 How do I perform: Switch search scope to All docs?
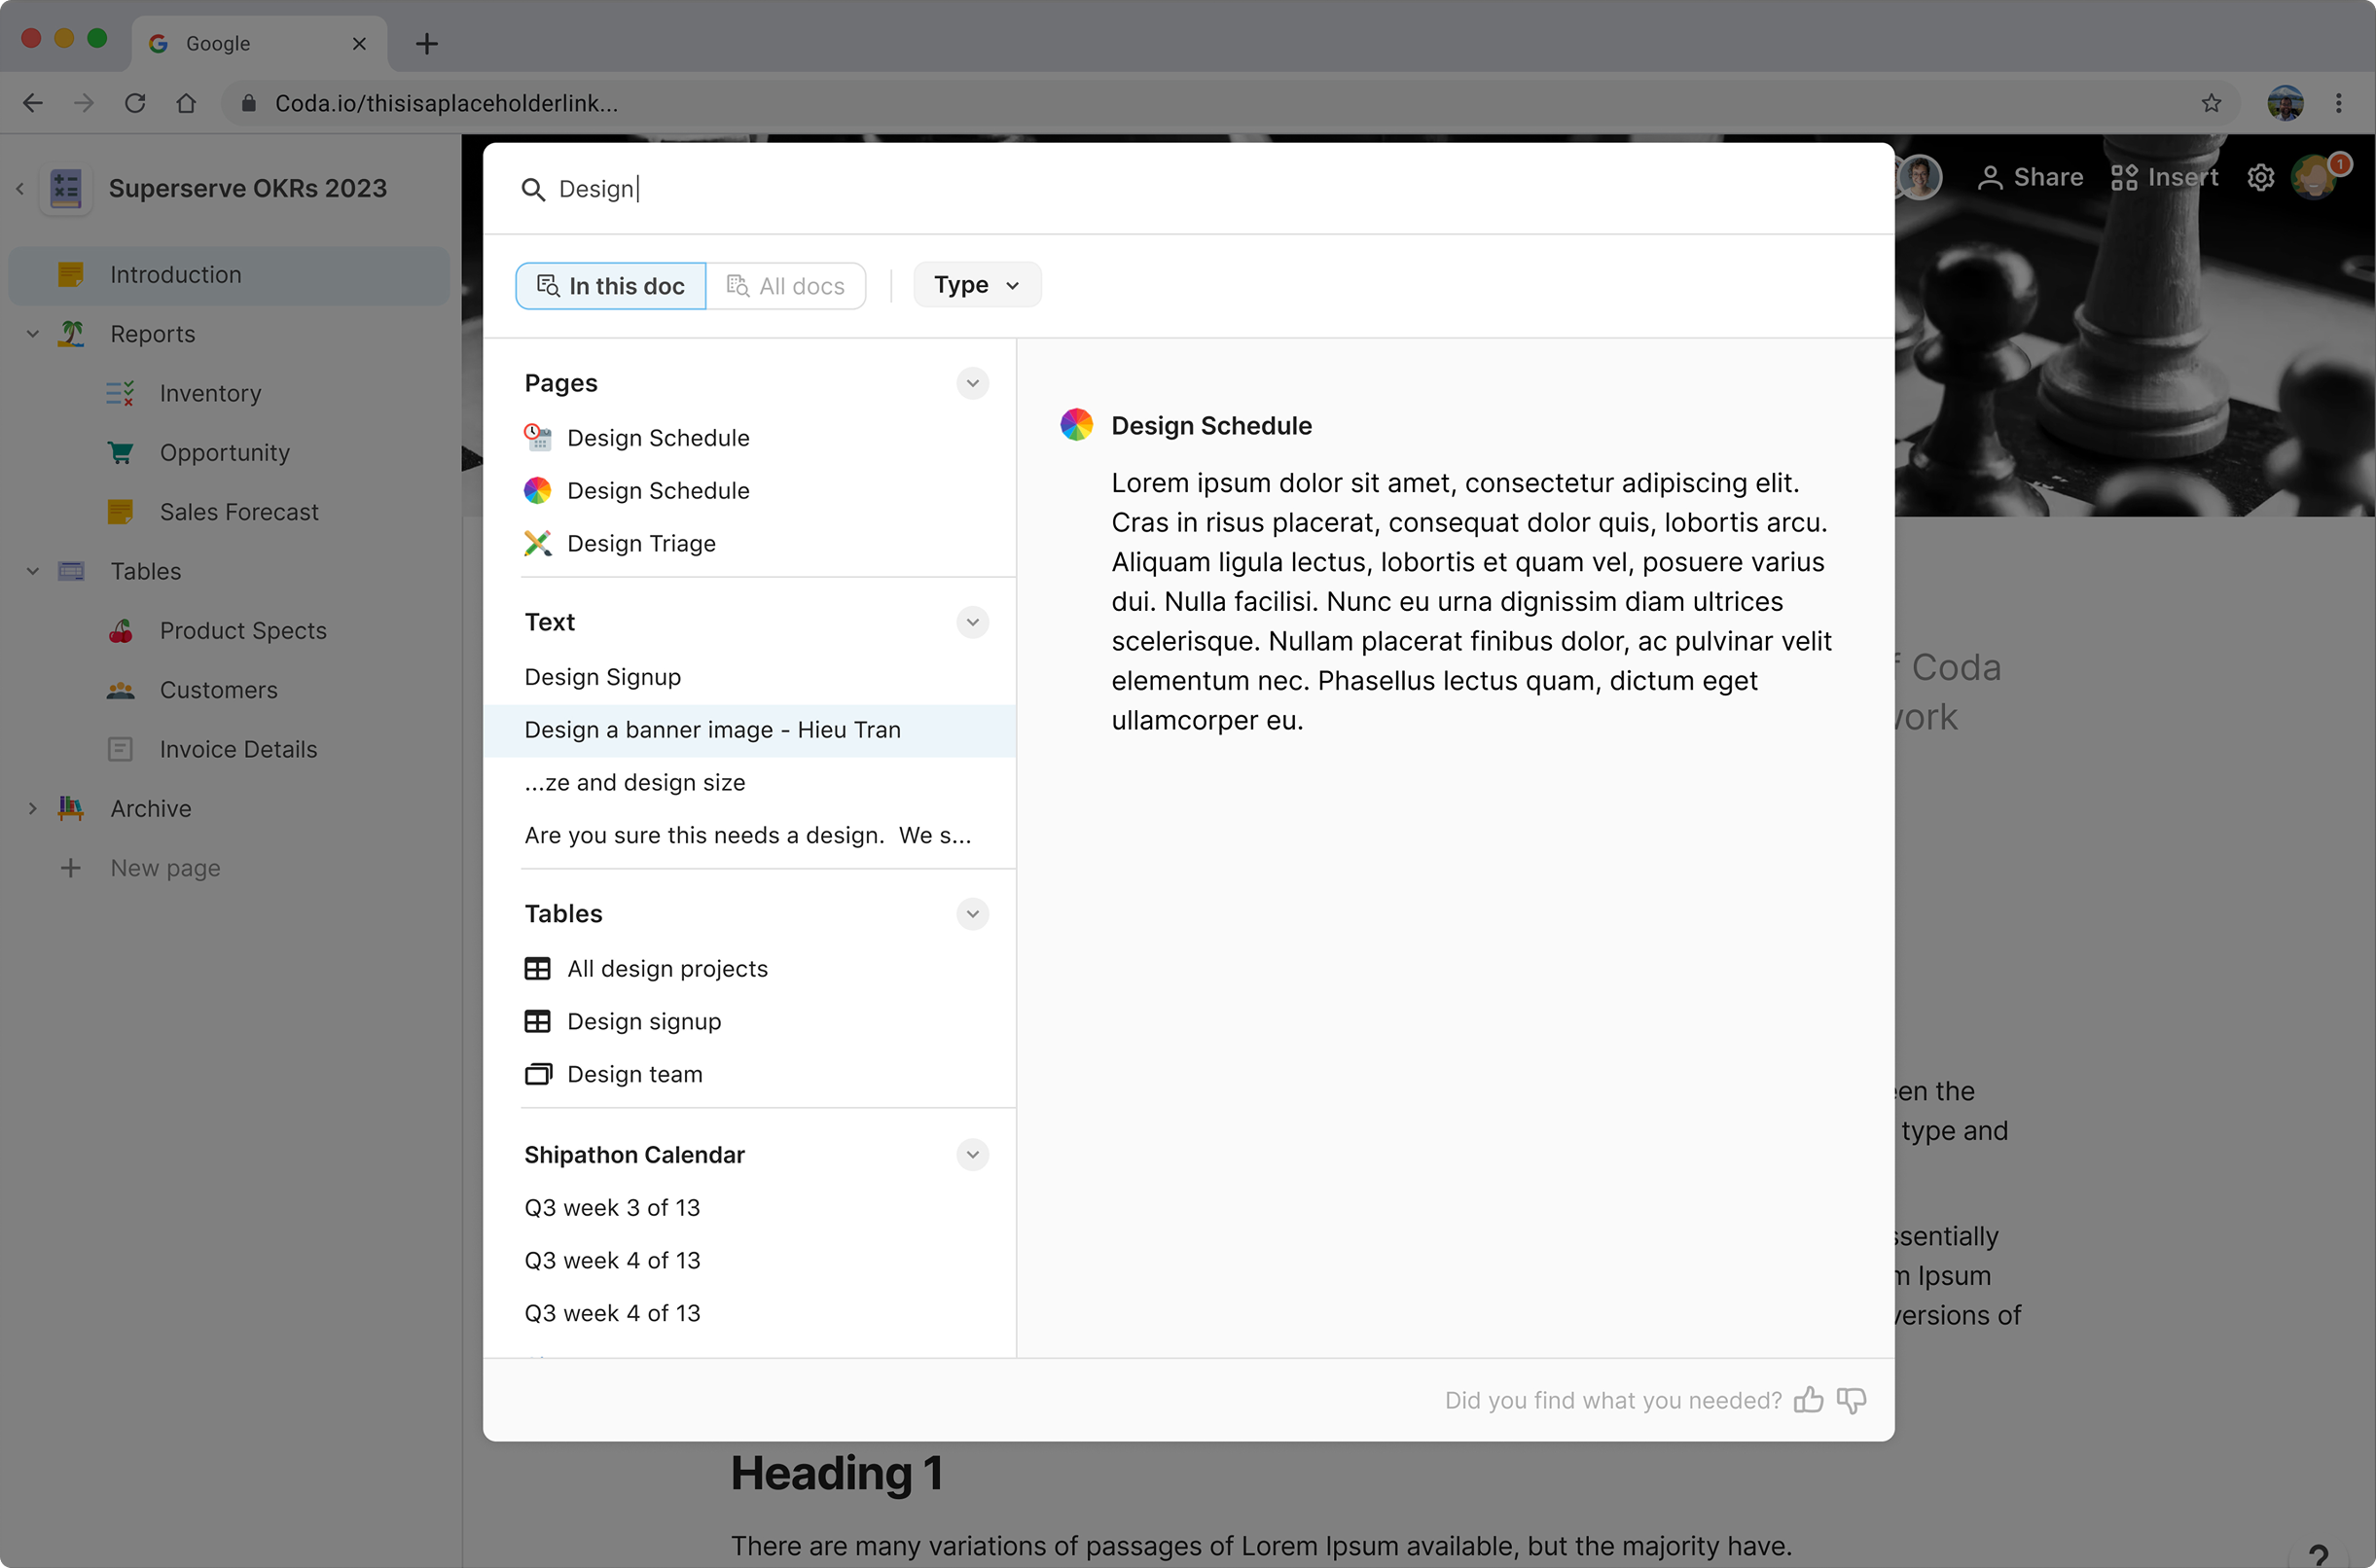coord(786,286)
